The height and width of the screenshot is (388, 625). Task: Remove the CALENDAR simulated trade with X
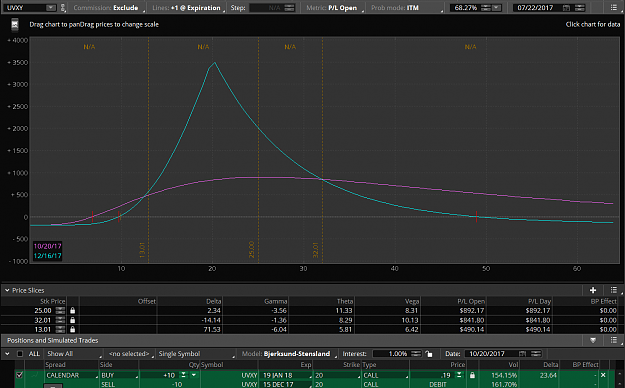point(603,375)
